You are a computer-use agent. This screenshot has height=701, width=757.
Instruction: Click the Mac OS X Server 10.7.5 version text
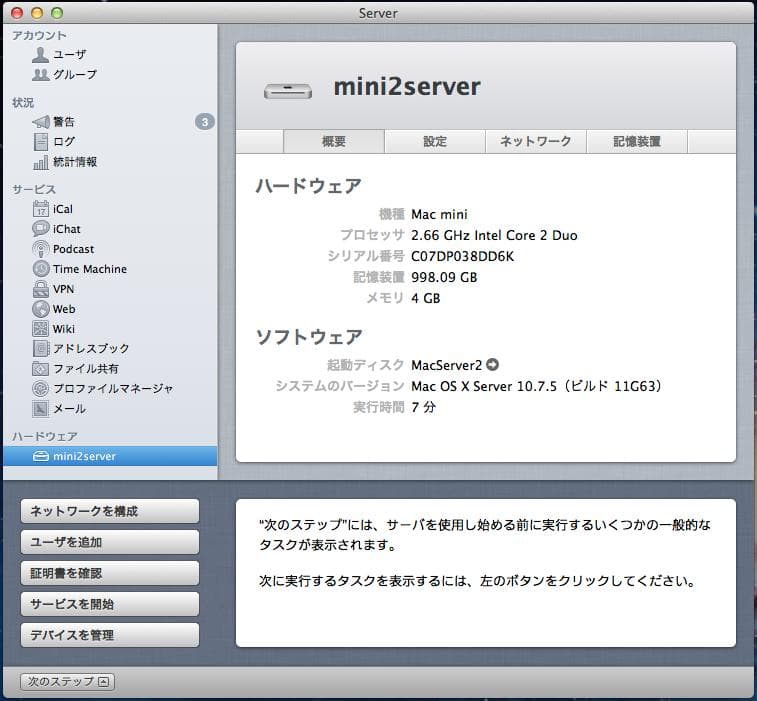tap(536, 386)
